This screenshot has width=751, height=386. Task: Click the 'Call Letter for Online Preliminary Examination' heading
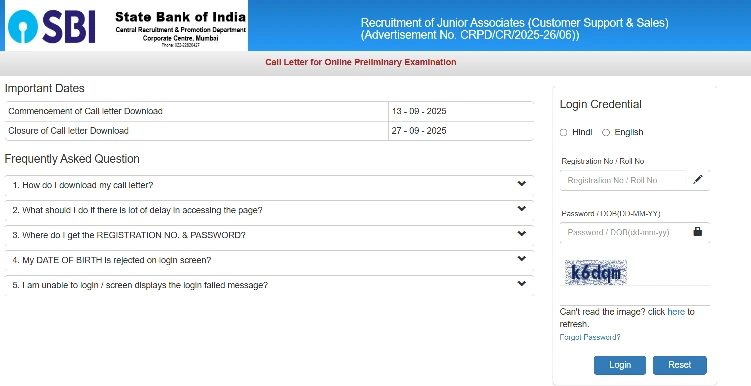pyautogui.click(x=361, y=62)
